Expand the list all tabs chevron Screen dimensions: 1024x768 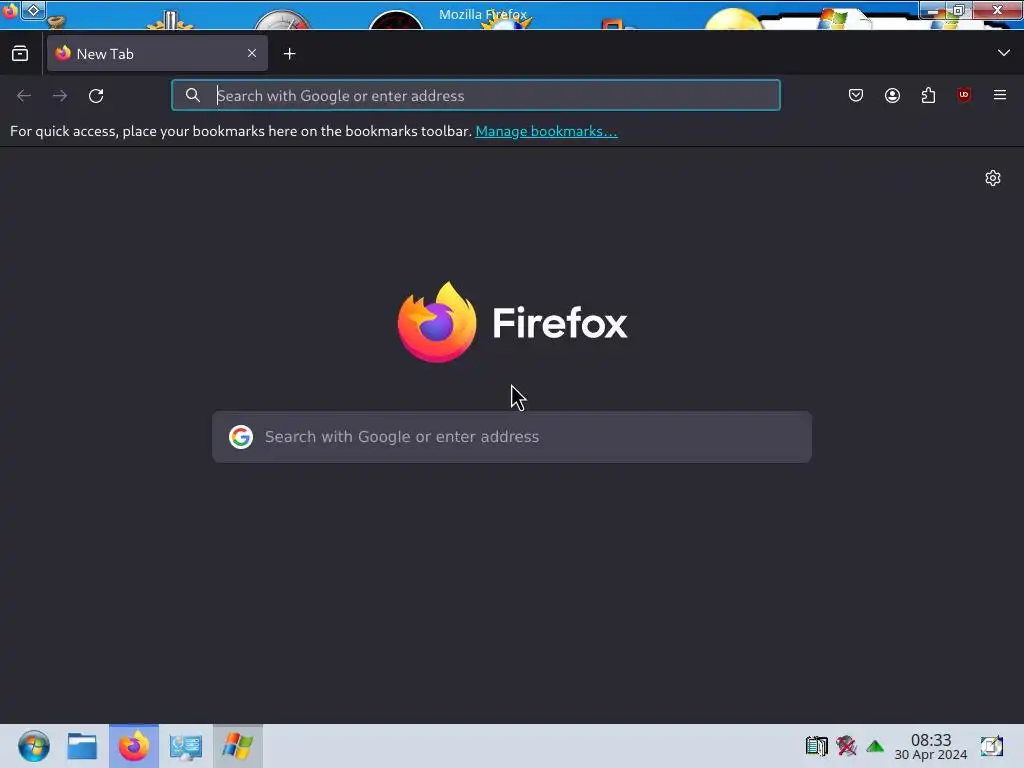click(1004, 53)
